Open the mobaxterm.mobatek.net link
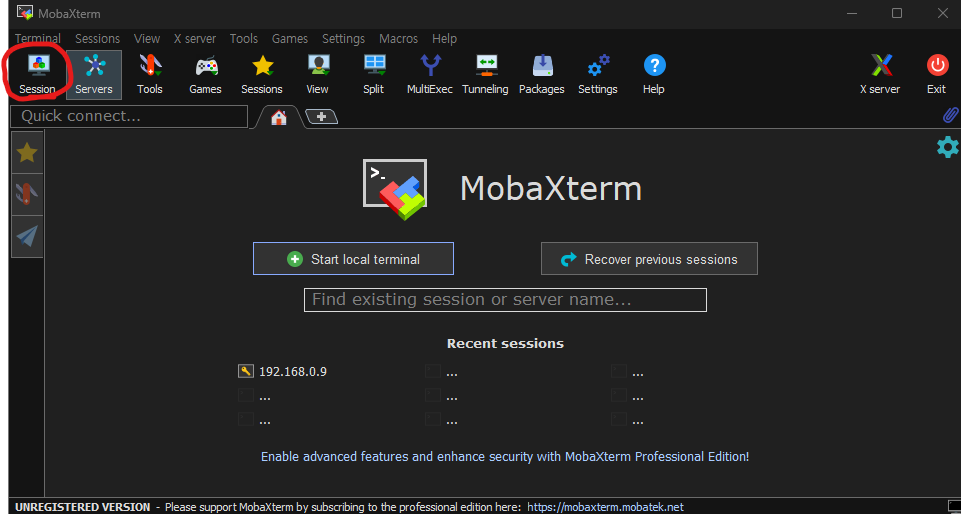961x514 pixels. click(606, 507)
